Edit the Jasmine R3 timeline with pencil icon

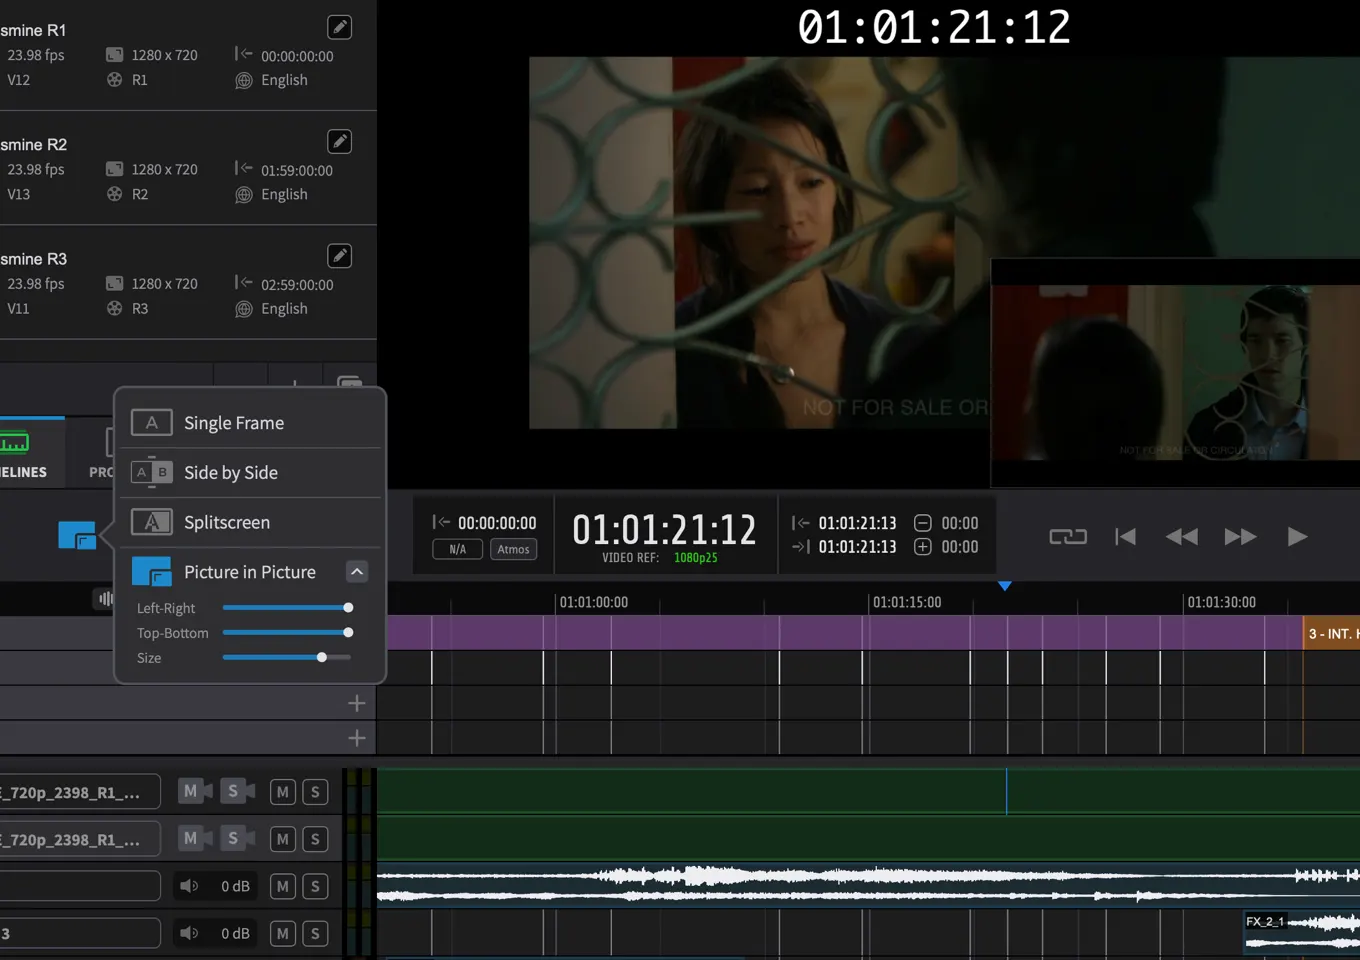click(340, 256)
